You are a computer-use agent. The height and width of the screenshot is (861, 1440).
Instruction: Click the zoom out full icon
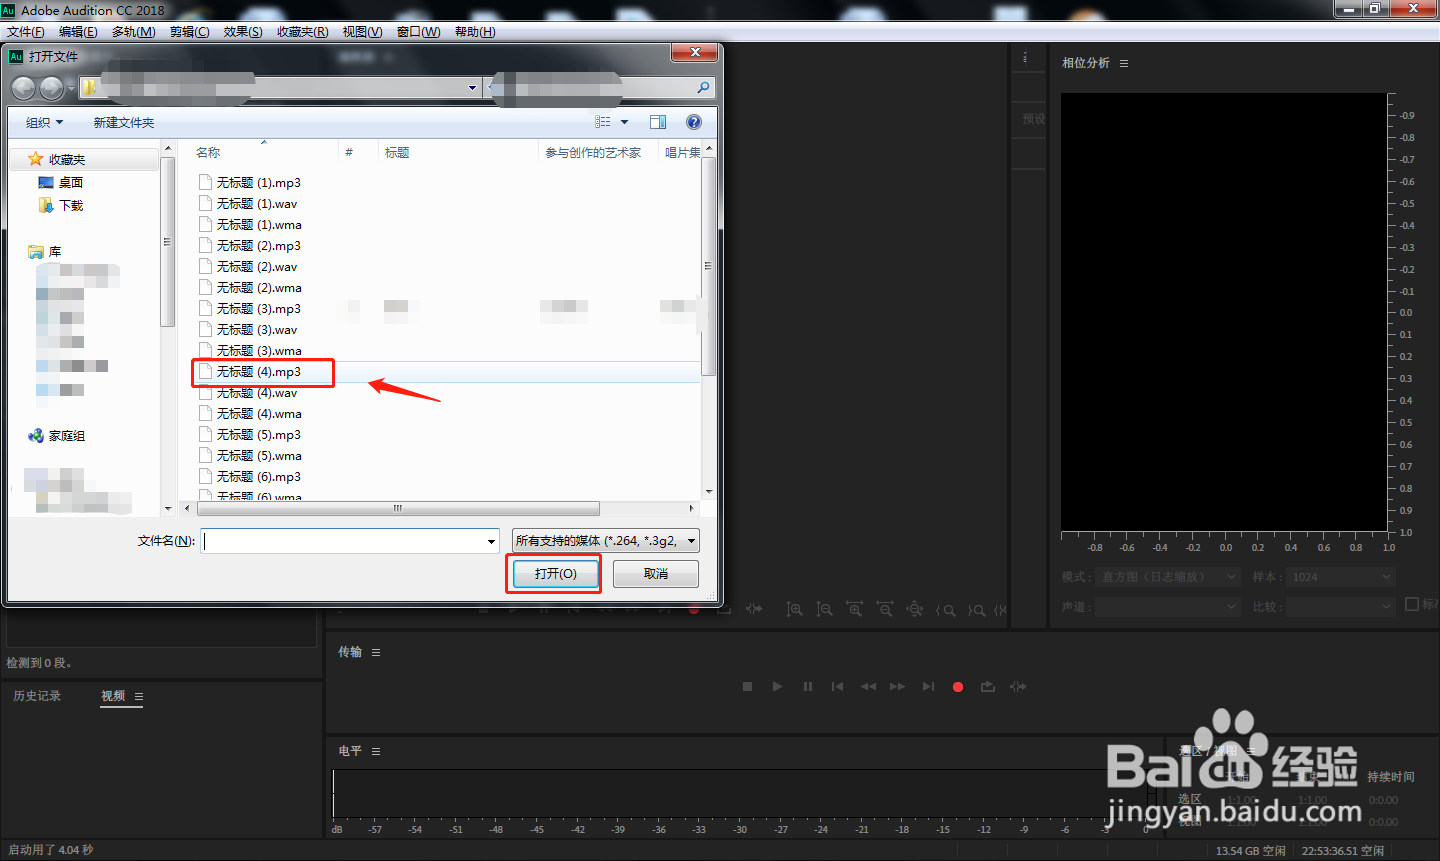click(x=915, y=609)
